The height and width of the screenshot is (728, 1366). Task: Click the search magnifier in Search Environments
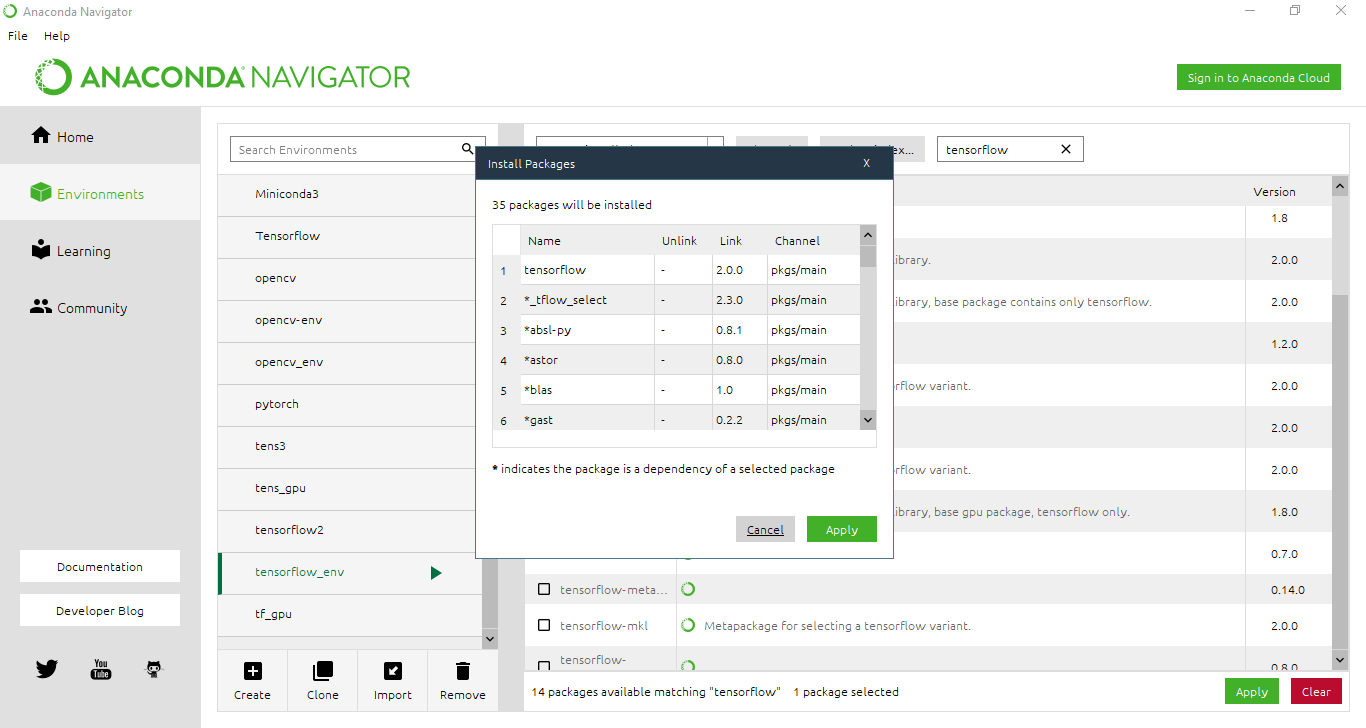[x=467, y=149]
